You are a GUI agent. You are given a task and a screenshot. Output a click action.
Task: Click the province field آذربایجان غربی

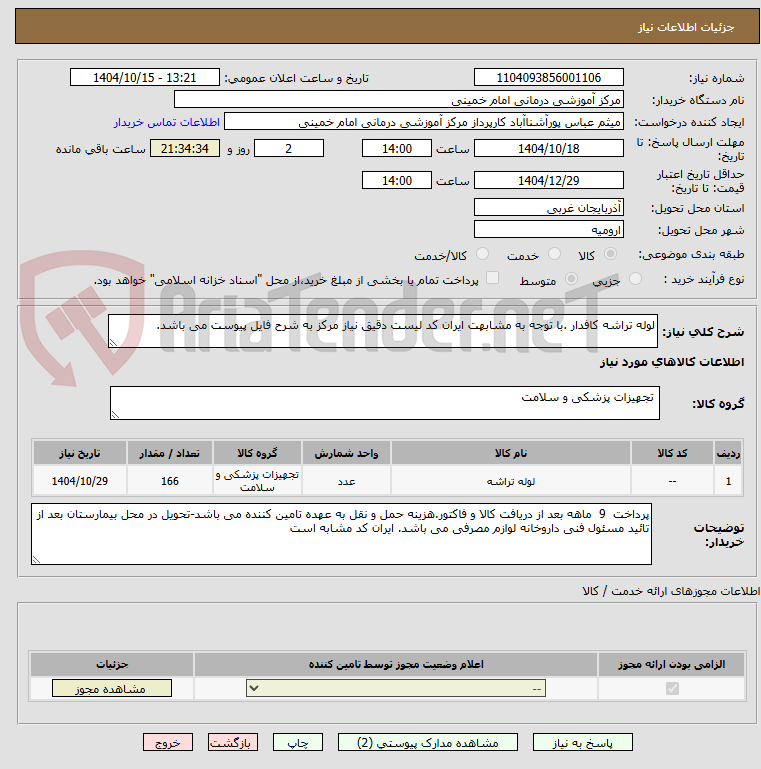[x=549, y=207]
